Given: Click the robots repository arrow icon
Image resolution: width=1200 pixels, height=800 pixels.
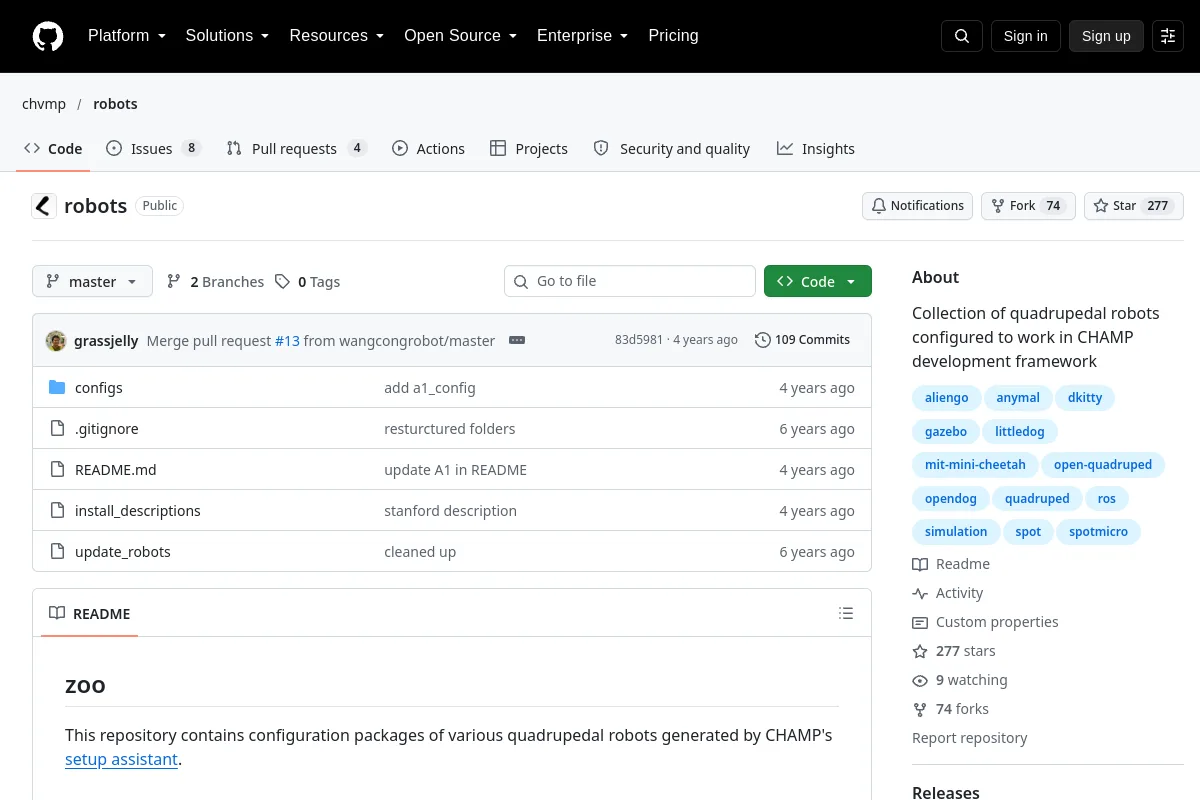Looking at the screenshot, I should pos(44,206).
